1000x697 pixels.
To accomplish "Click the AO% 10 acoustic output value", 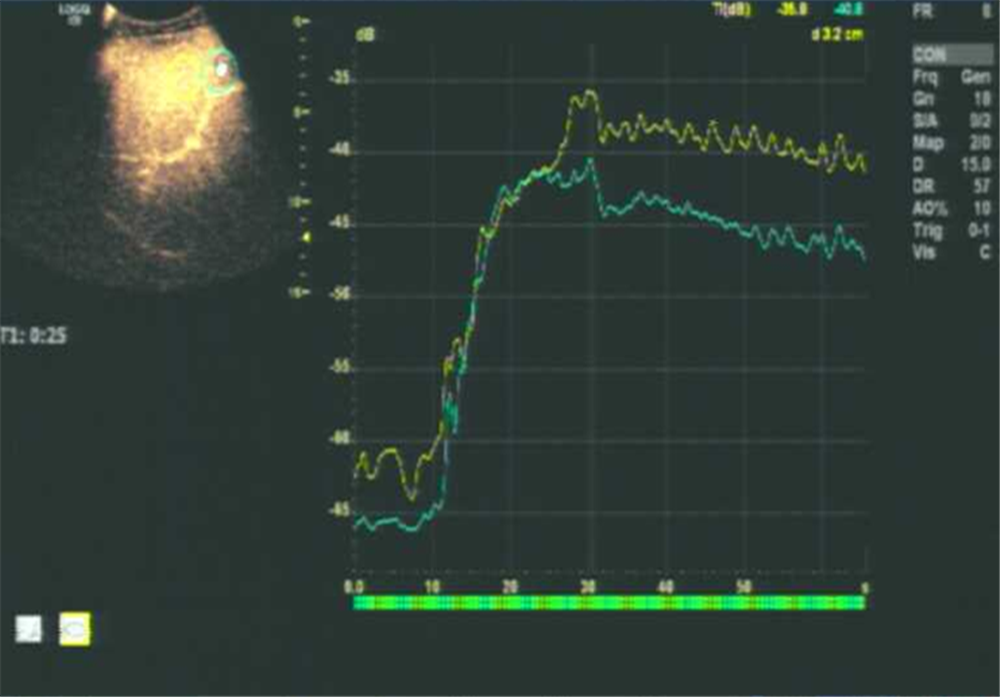I will [x=950, y=208].
